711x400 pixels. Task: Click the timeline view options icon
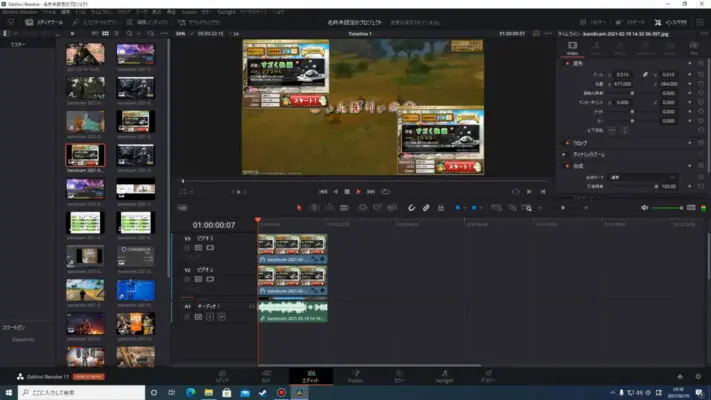click(x=182, y=208)
